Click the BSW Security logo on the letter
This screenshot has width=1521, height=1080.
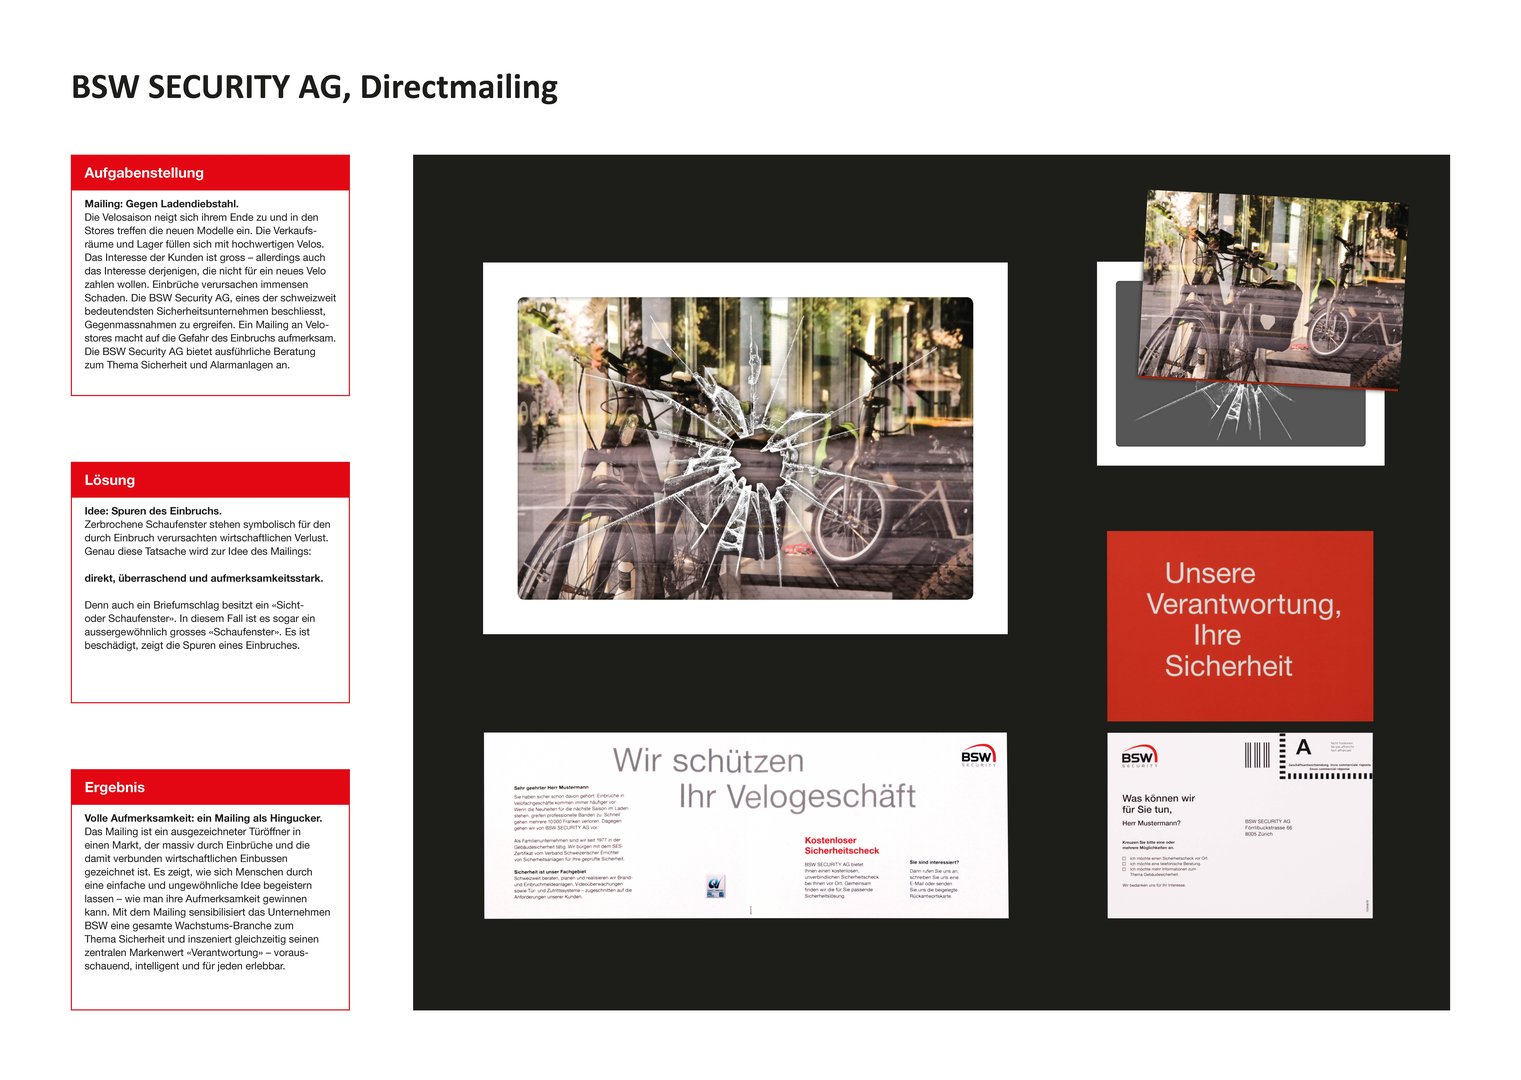tap(978, 755)
